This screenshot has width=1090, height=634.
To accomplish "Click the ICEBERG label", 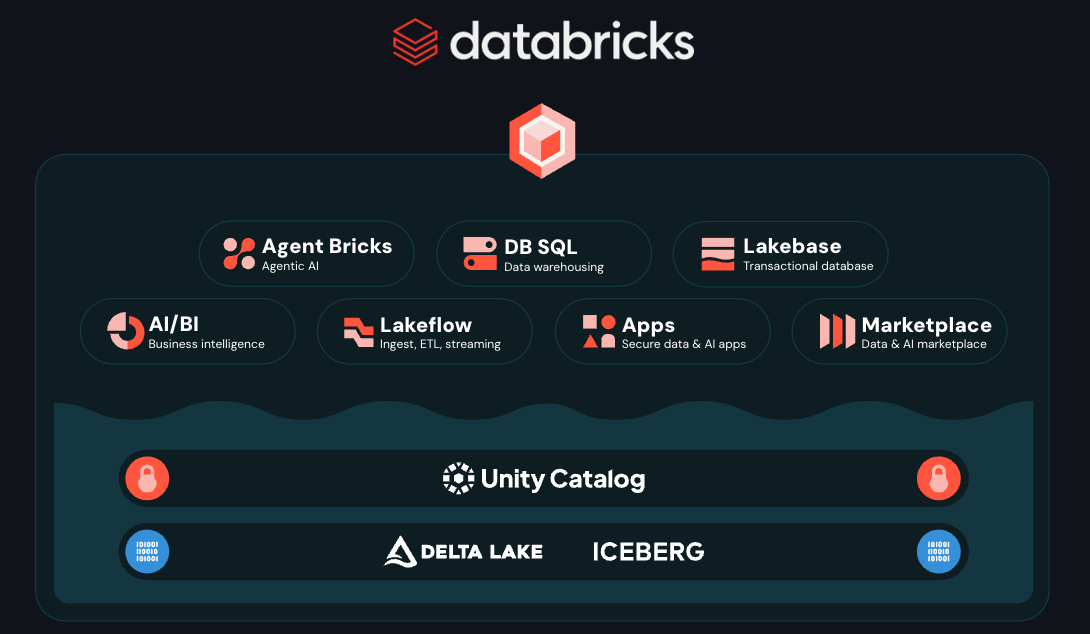I will click(x=648, y=551).
